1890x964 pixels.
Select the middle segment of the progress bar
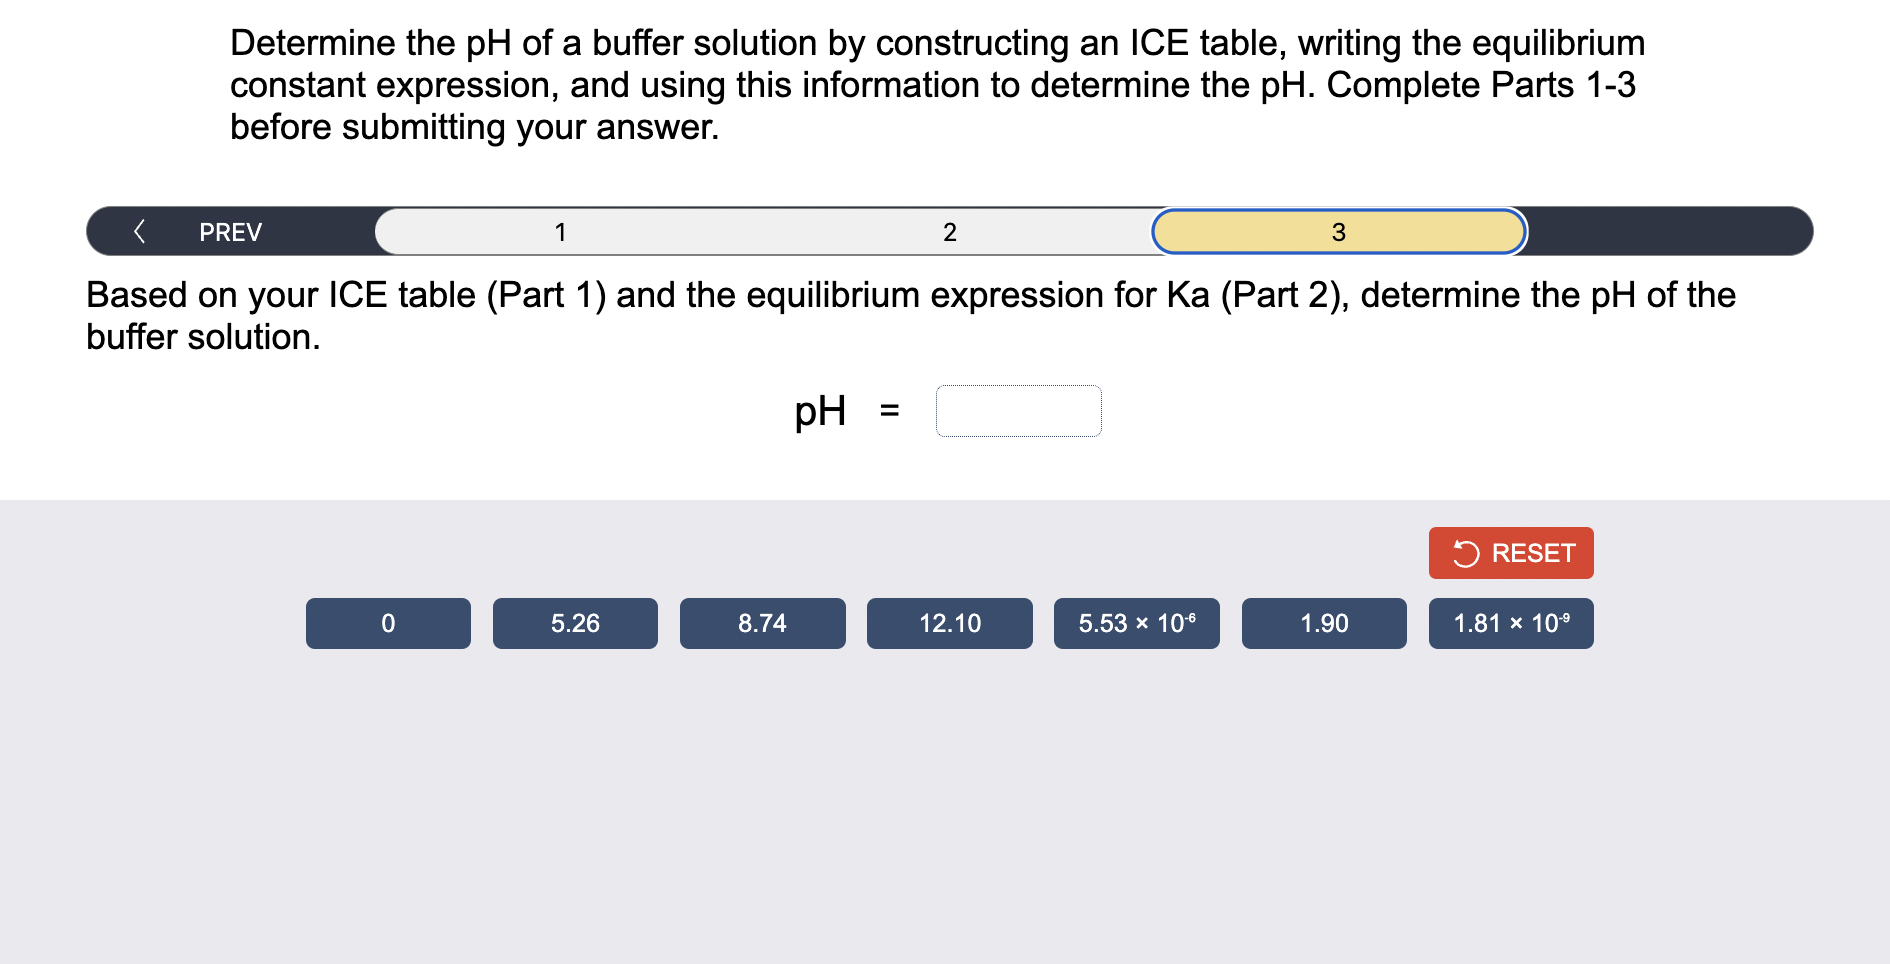click(x=949, y=231)
